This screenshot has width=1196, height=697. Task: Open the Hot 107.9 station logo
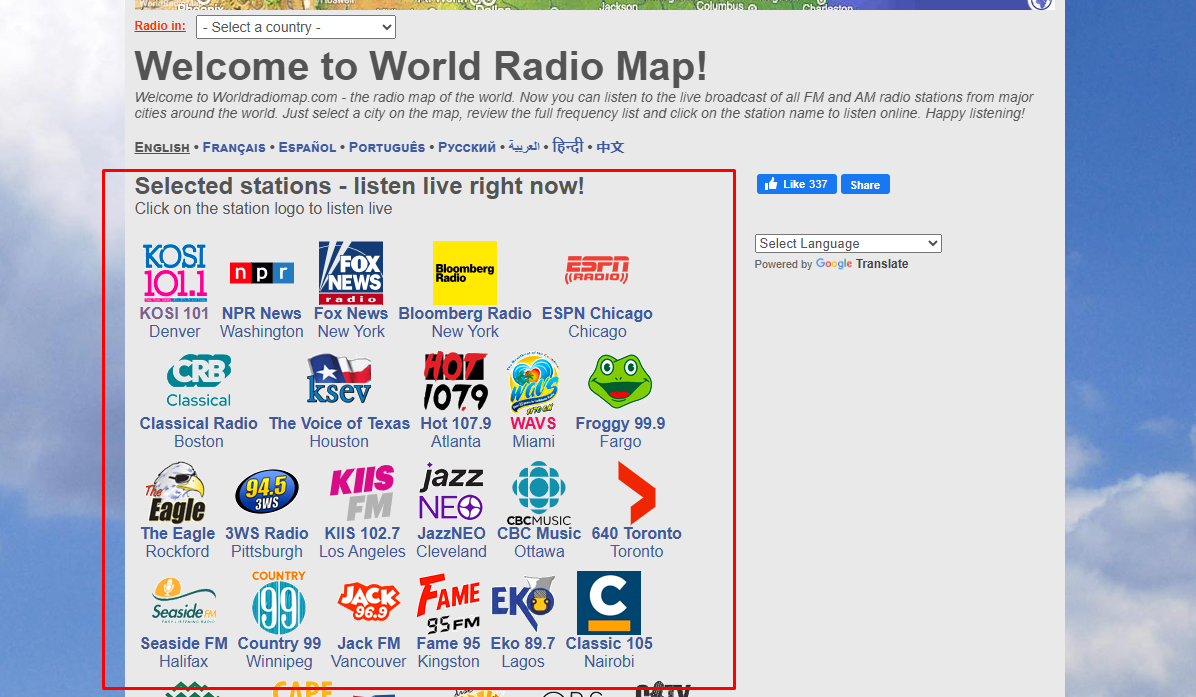(x=455, y=382)
